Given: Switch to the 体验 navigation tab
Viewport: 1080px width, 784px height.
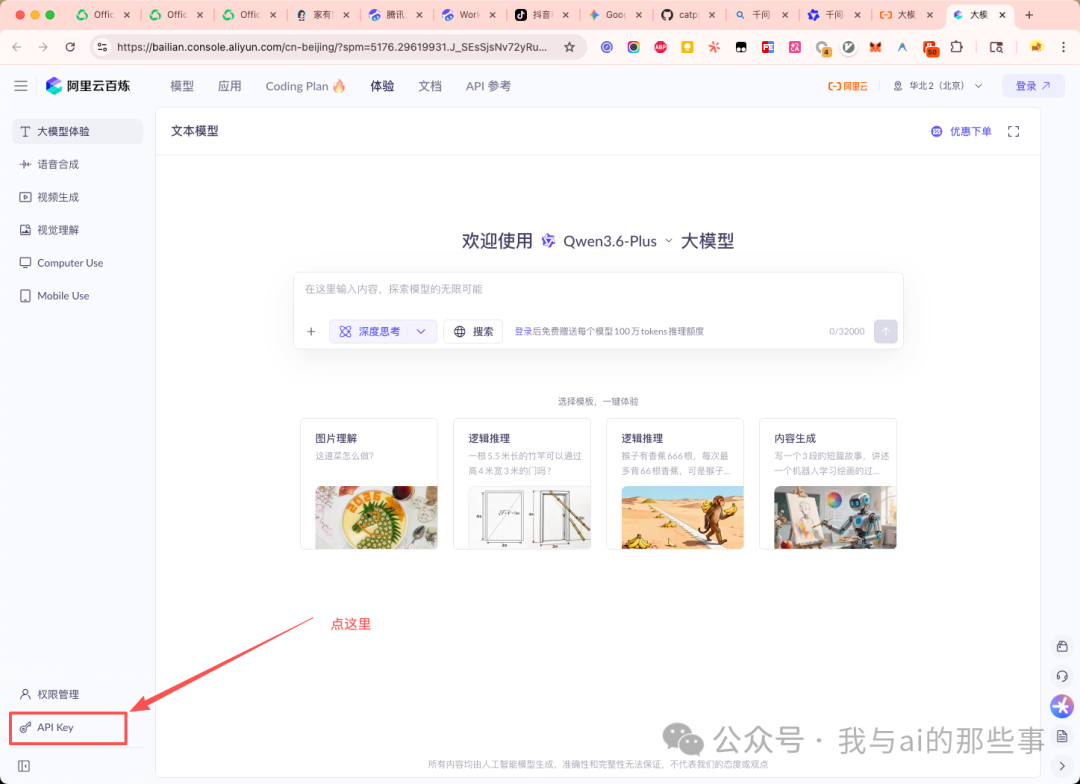Looking at the screenshot, I should tap(382, 86).
